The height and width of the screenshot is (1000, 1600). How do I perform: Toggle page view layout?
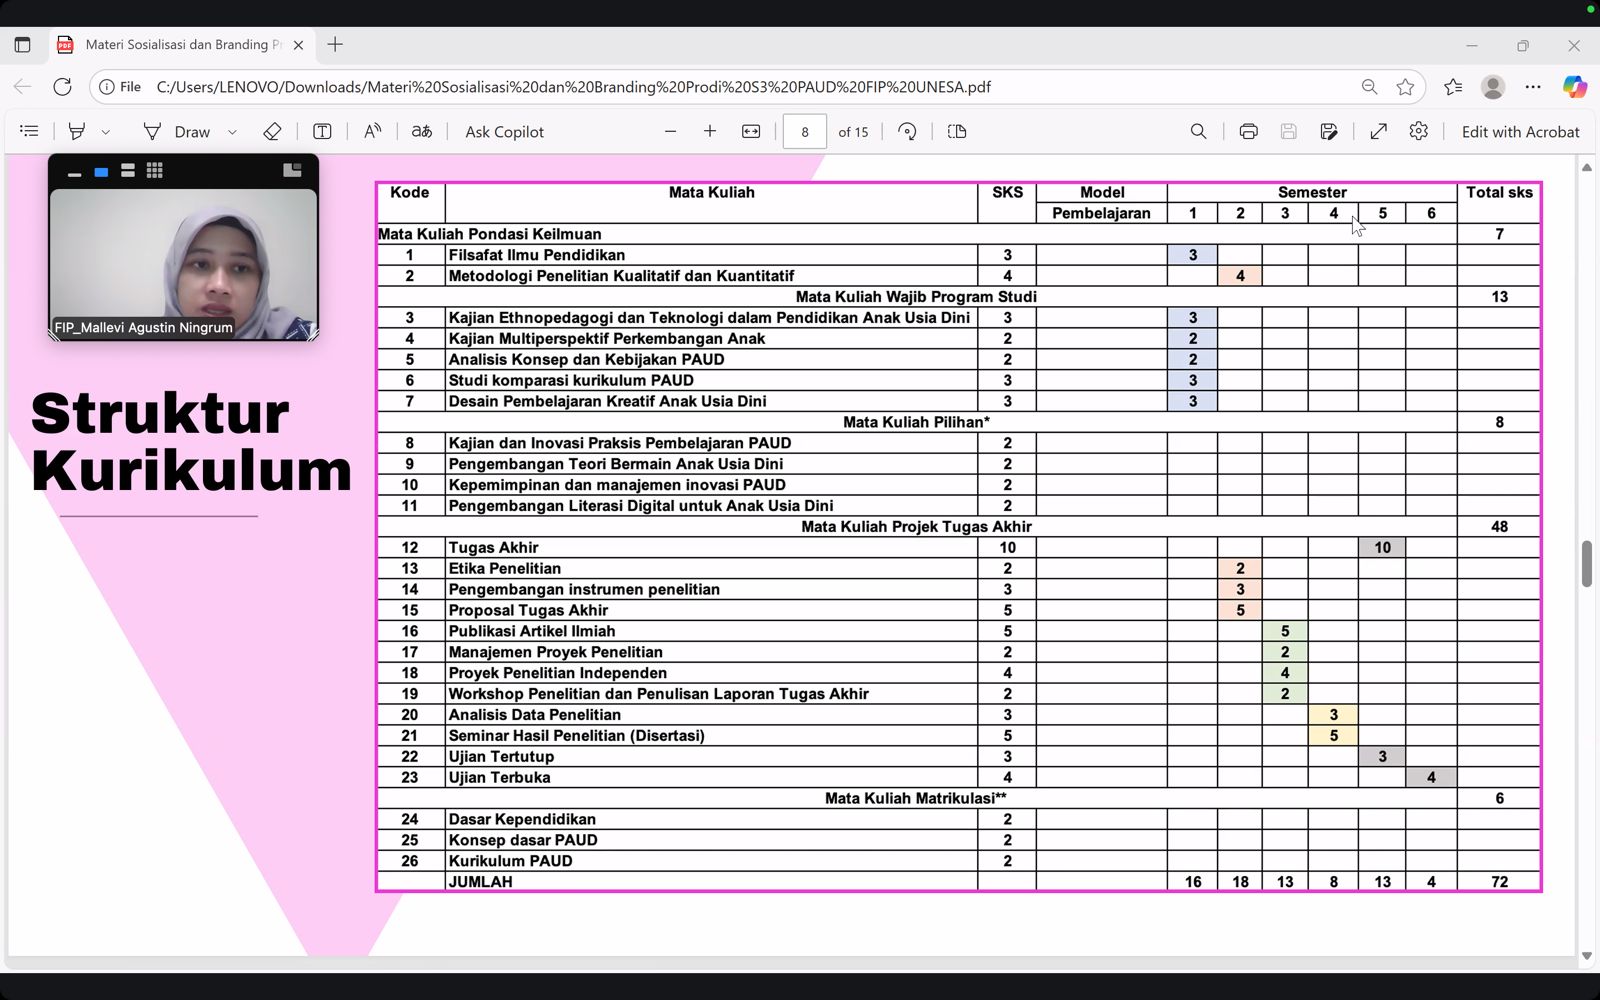[957, 131]
